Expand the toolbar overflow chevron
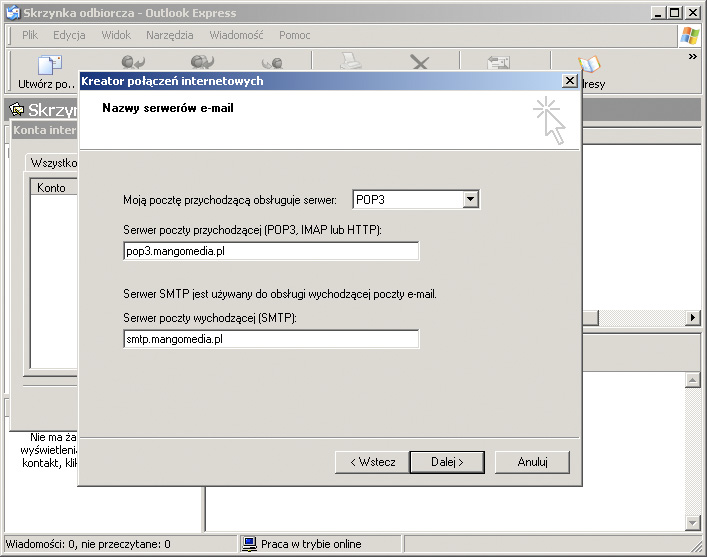This screenshot has height=557, width=707. pos(693,56)
